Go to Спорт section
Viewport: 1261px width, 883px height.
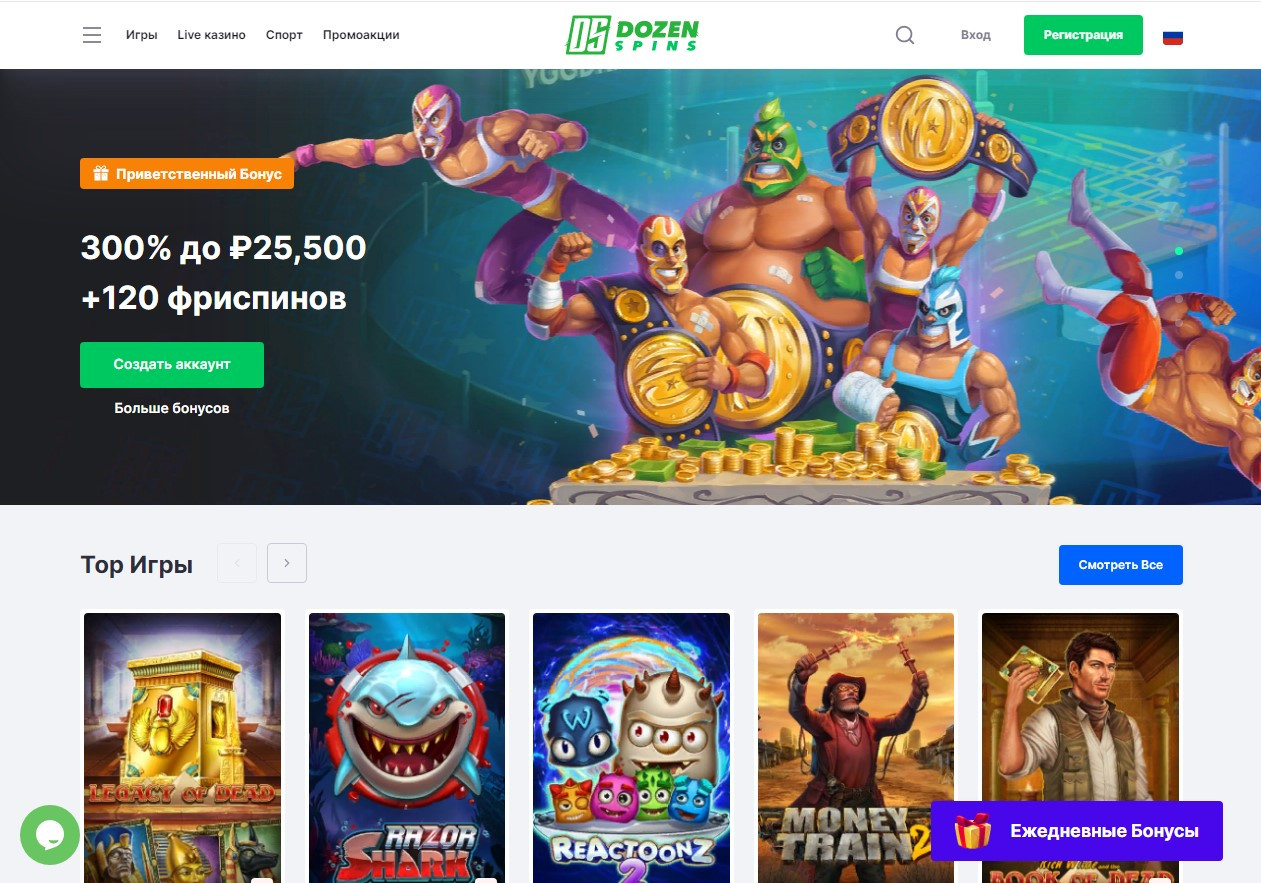click(284, 35)
